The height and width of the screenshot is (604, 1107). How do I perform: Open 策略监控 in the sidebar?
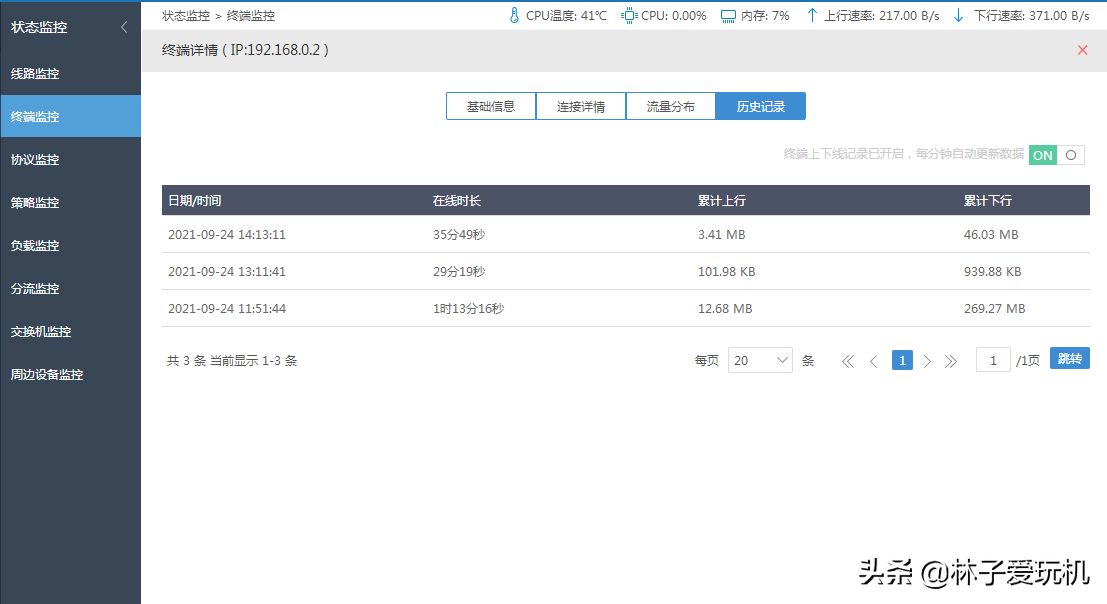point(71,203)
